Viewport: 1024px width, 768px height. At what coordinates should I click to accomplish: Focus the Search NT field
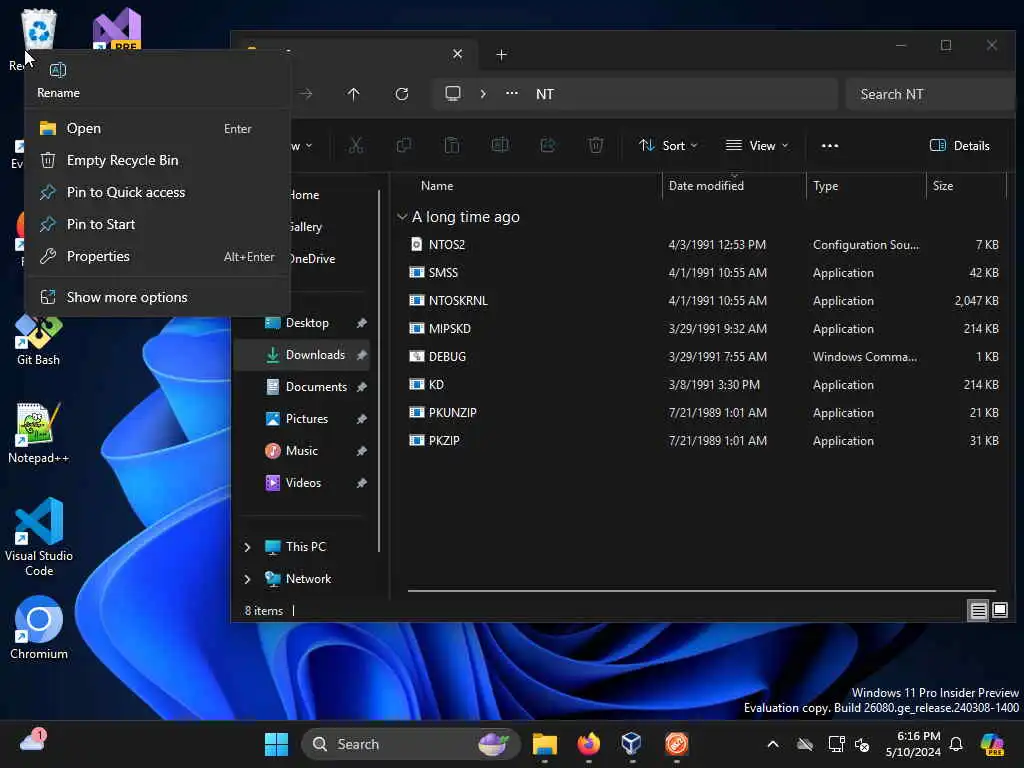pos(930,94)
